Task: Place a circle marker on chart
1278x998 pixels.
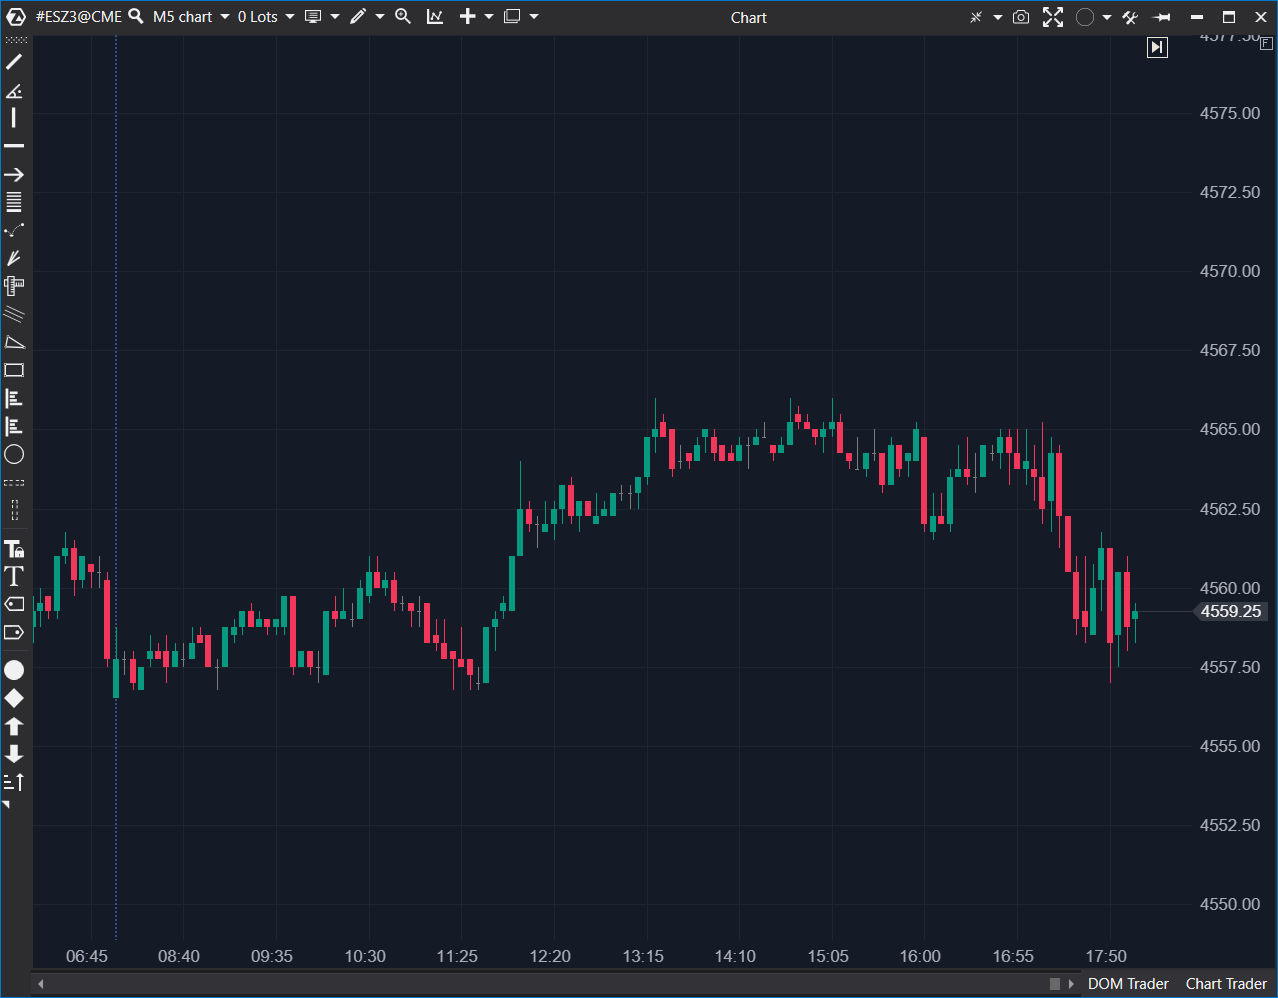Action: (14, 670)
